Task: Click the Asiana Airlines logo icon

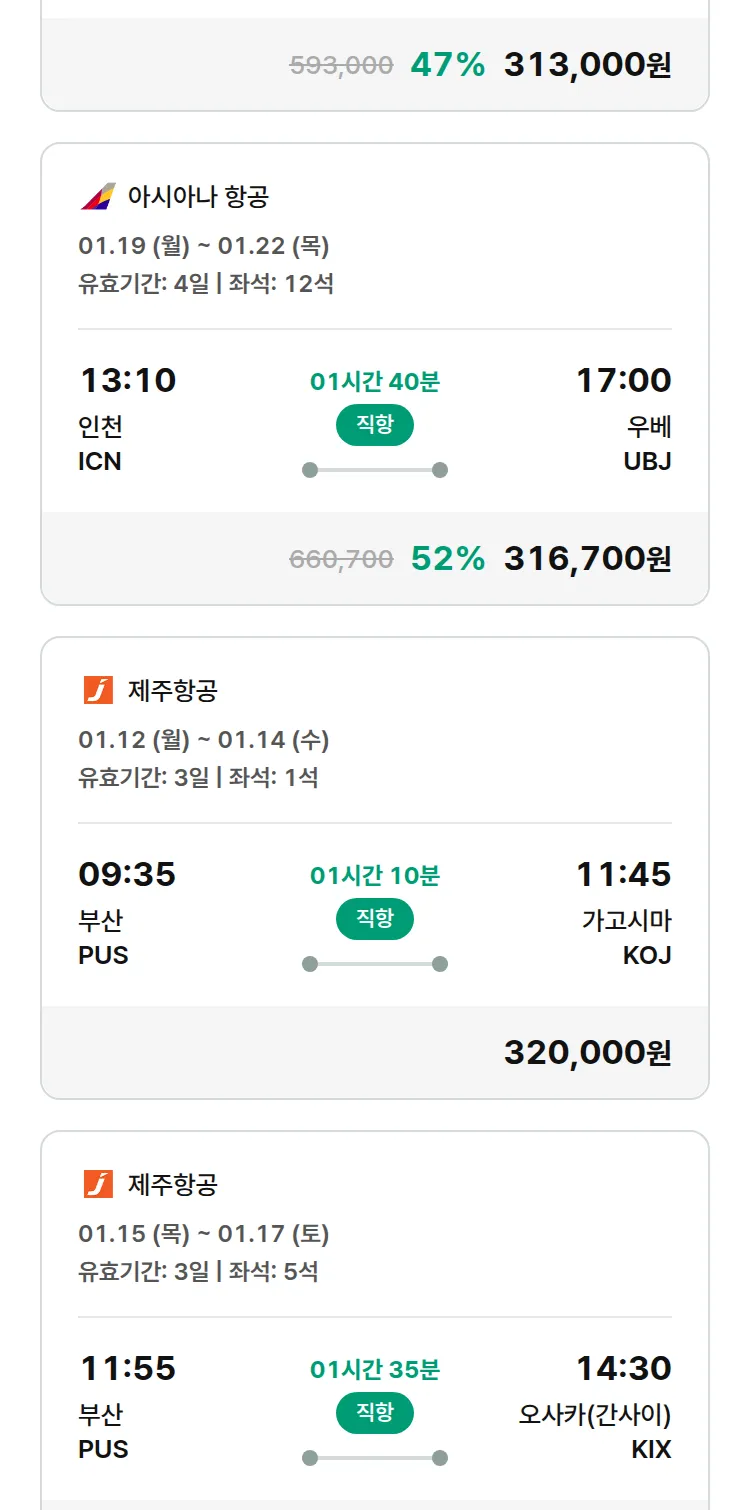Action: click(98, 196)
